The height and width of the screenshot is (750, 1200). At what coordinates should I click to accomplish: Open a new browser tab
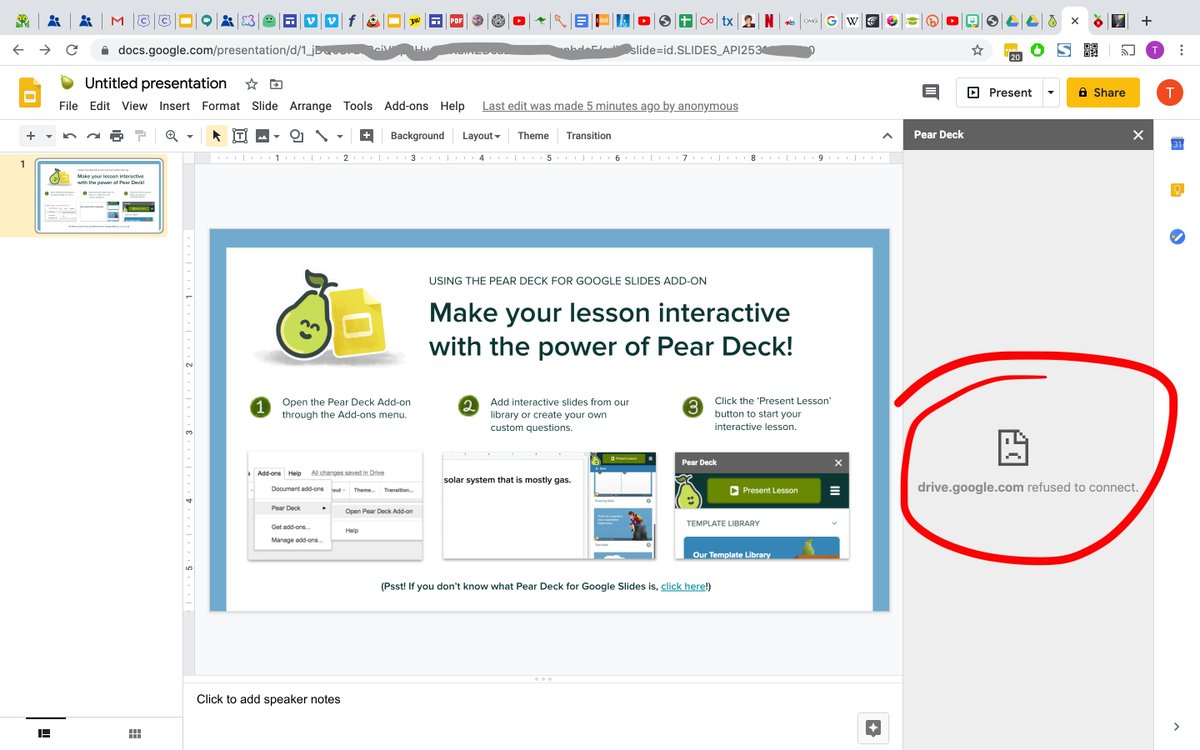pos(1146,20)
